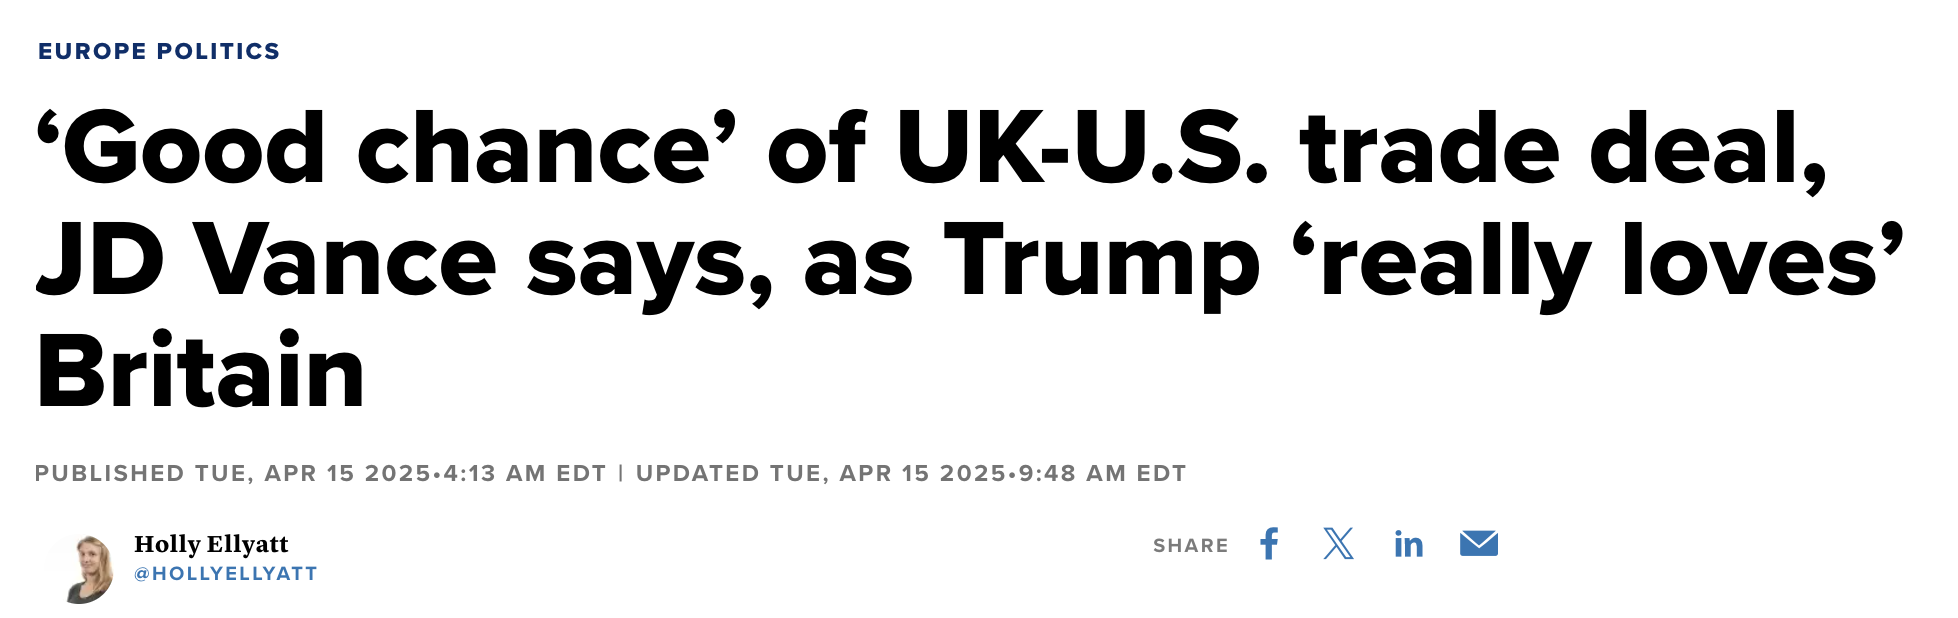
Task: Click the Holly Ellyatt author name
Action: click(211, 544)
